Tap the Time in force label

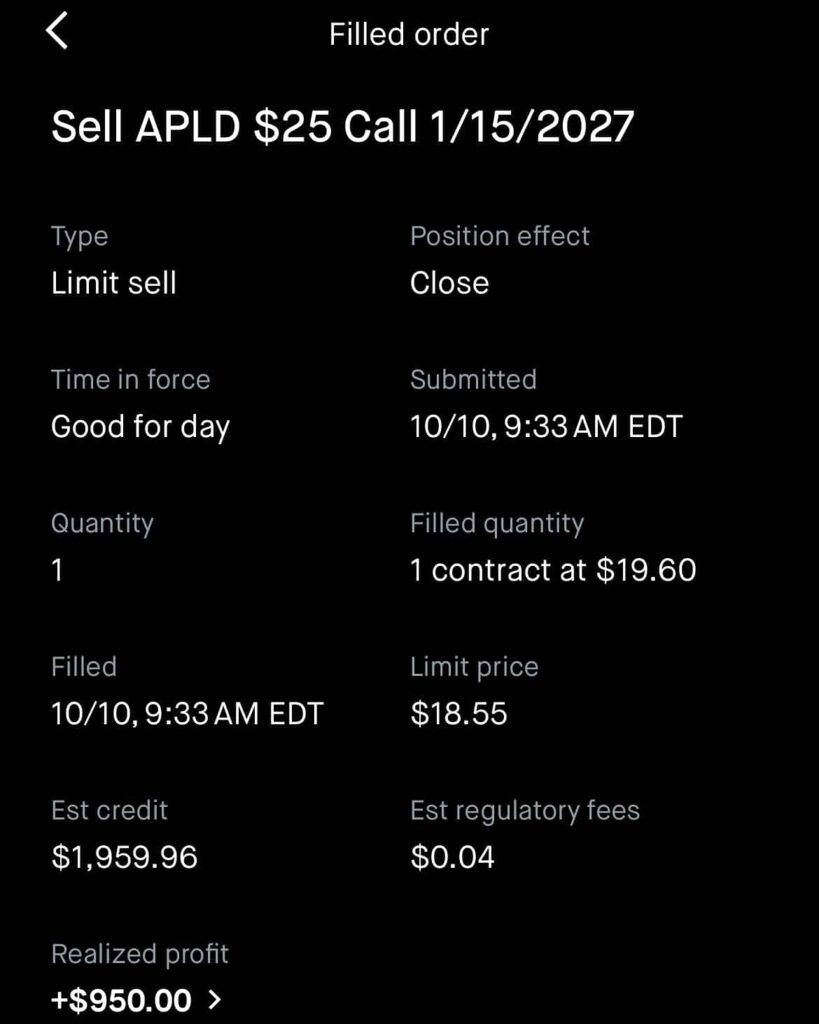[x=130, y=380]
